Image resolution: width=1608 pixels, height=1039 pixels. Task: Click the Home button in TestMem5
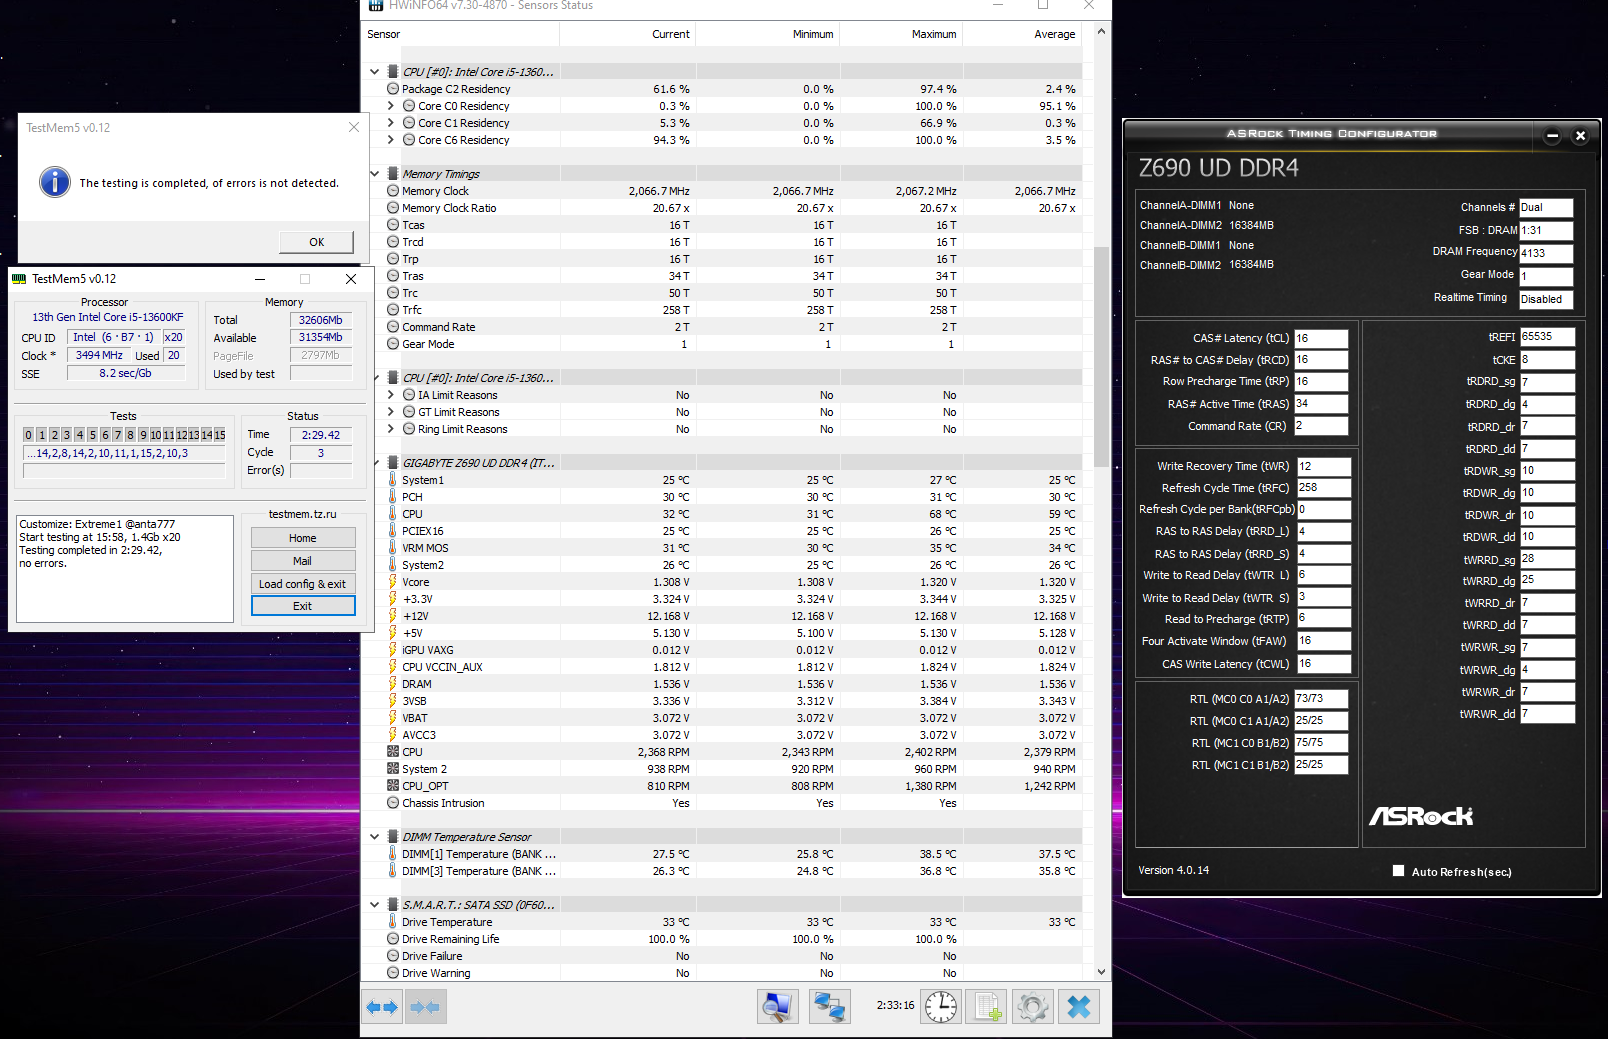(x=303, y=538)
